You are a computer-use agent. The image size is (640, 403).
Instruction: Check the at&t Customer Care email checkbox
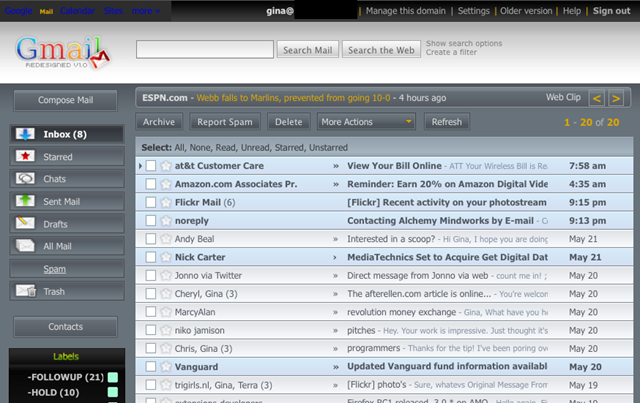(151, 165)
